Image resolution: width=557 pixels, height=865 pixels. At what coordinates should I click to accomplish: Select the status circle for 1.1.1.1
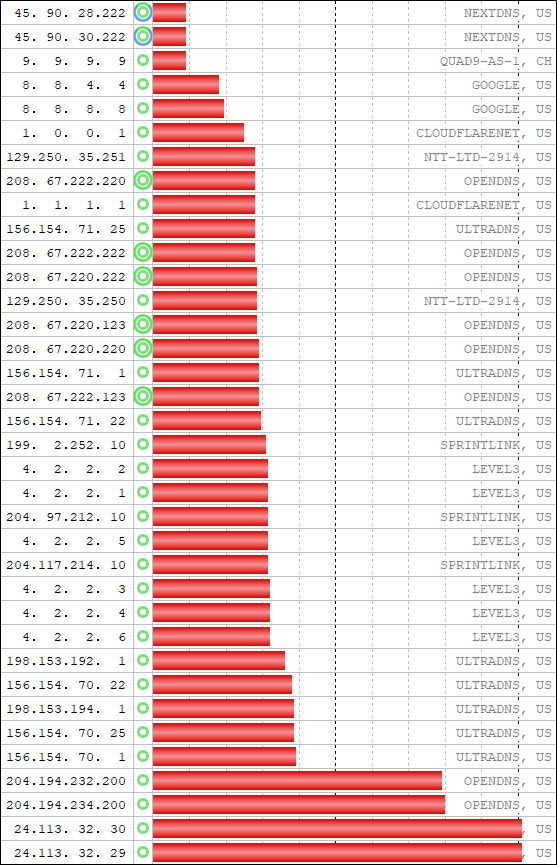(143, 204)
